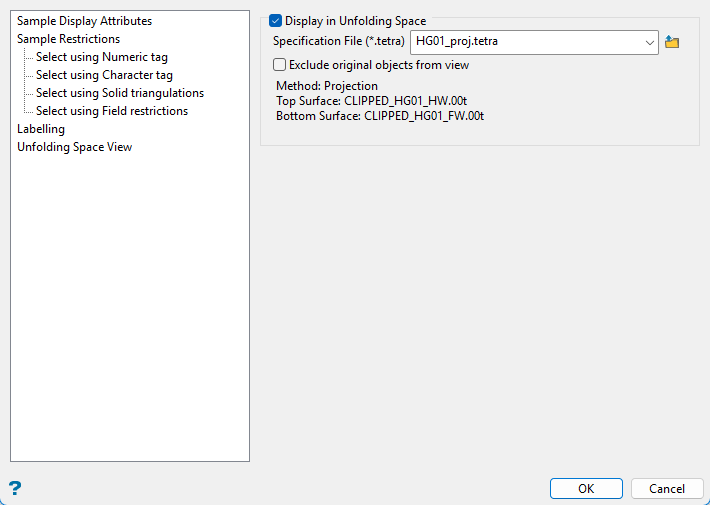The width and height of the screenshot is (710, 505).
Task: Switch to Unfolding Space View page
Action: pos(74,147)
